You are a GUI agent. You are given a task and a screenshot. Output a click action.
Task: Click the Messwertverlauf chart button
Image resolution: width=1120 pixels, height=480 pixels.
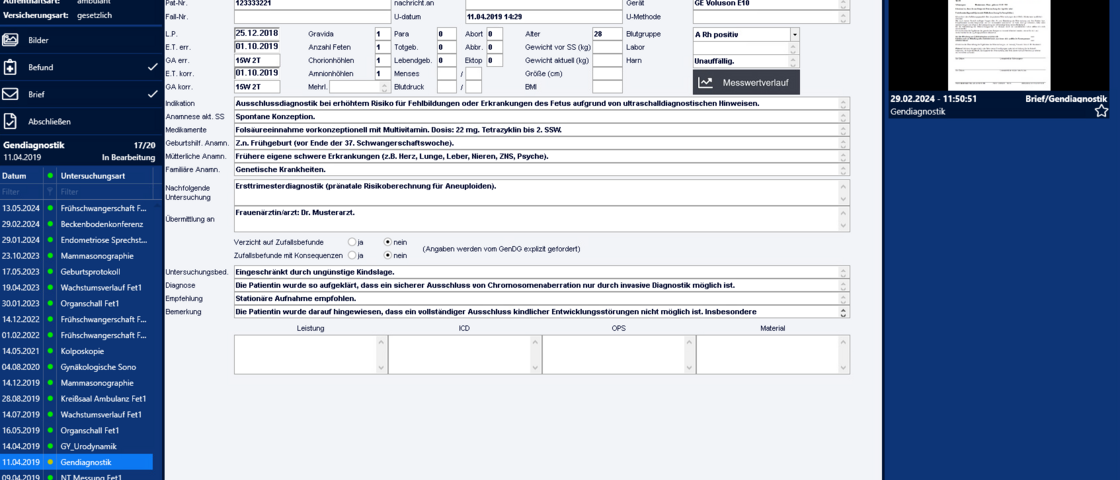pyautogui.click(x=746, y=82)
